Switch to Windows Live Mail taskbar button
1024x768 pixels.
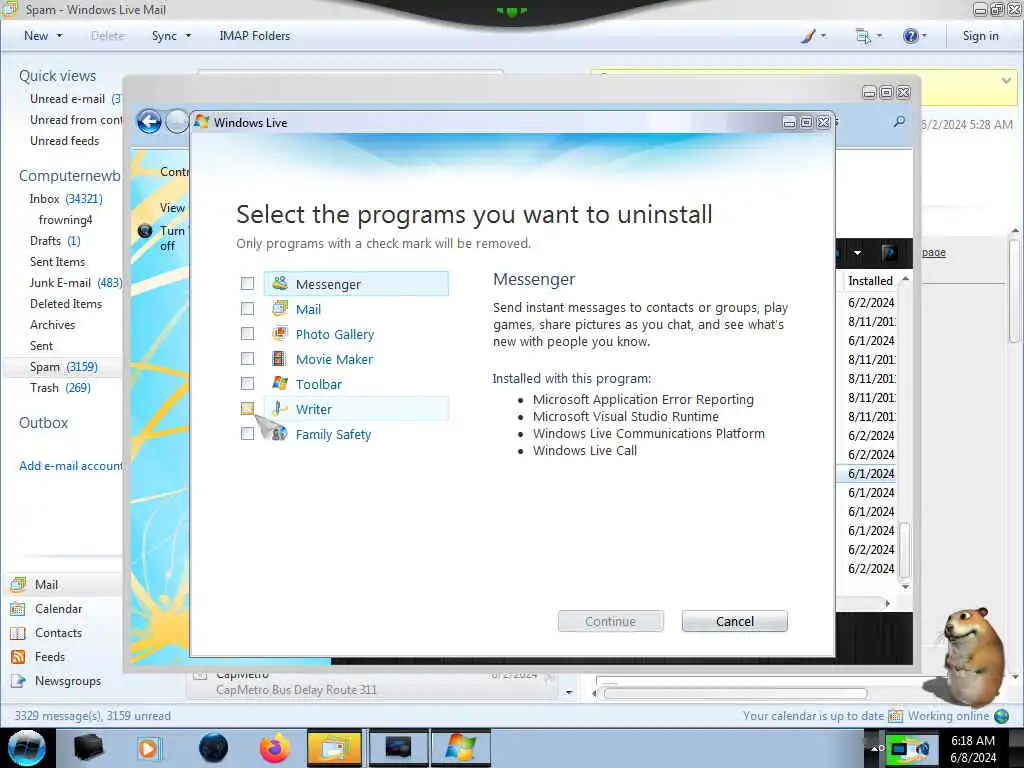click(x=334, y=748)
